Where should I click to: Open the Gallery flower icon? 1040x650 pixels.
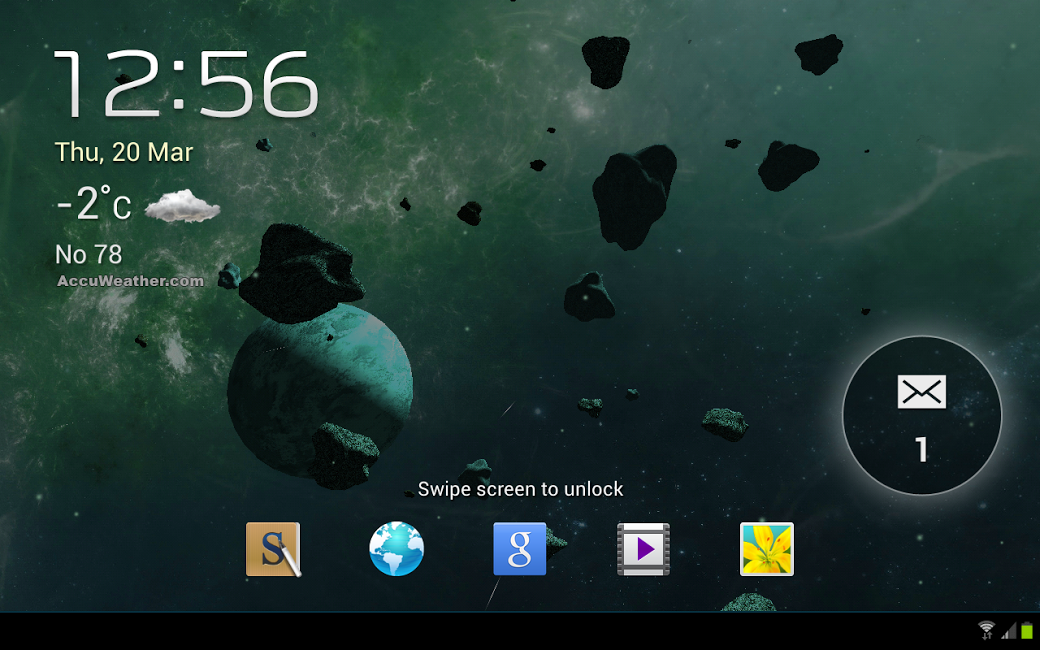point(767,549)
